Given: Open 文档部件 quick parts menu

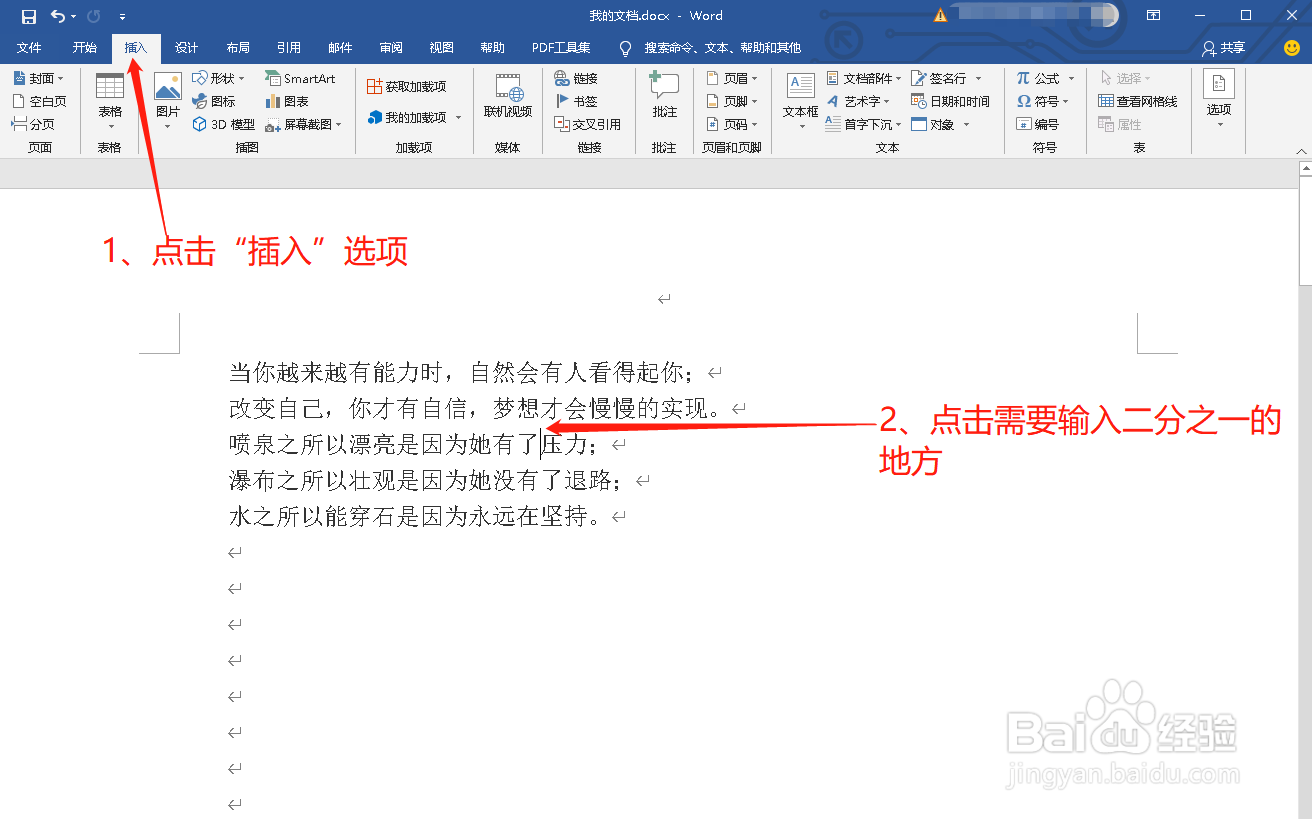Looking at the screenshot, I should tap(865, 78).
